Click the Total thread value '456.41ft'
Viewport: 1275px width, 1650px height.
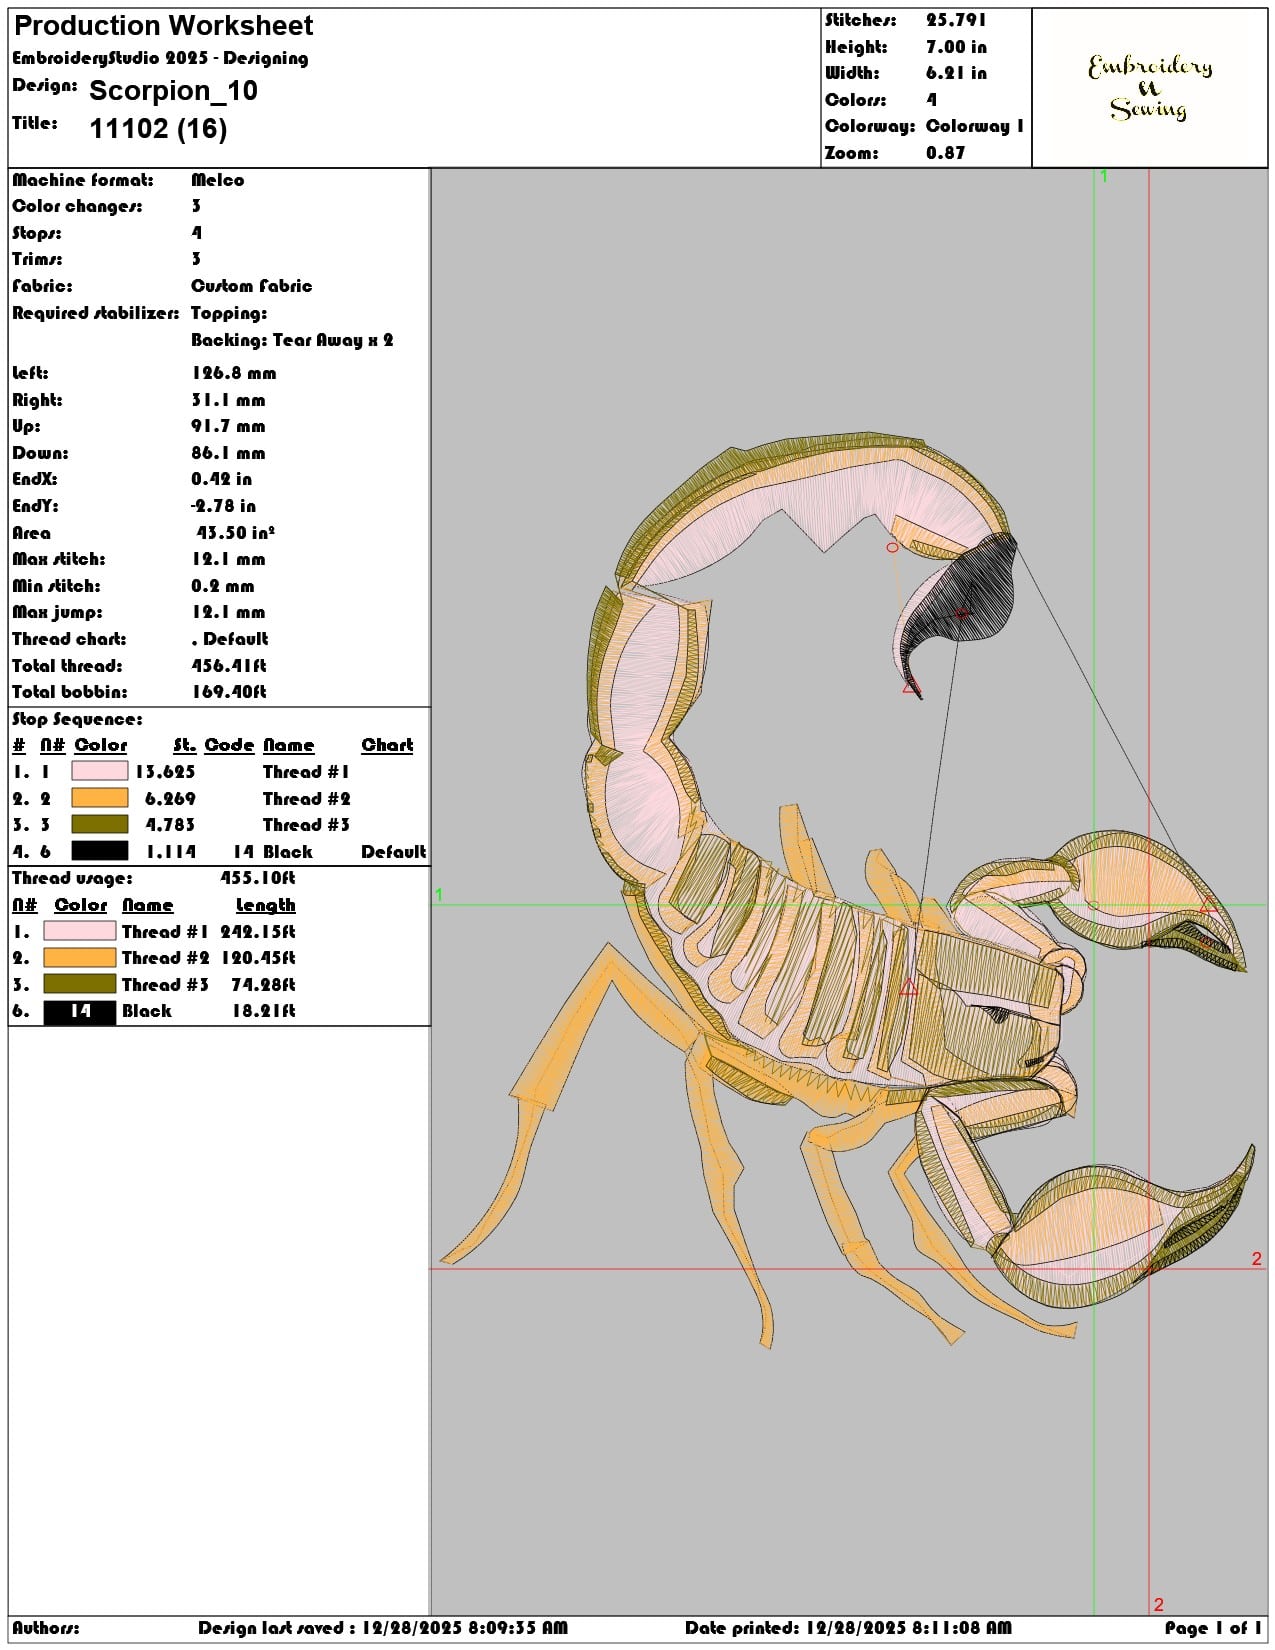point(229,666)
